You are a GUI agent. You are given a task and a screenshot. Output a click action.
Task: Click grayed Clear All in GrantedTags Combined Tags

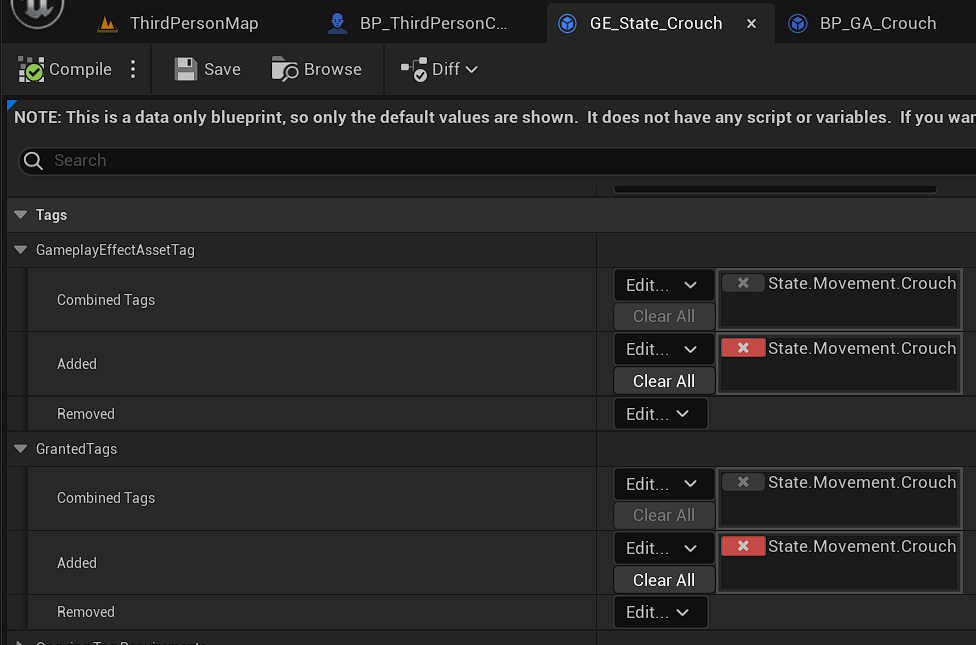click(664, 515)
